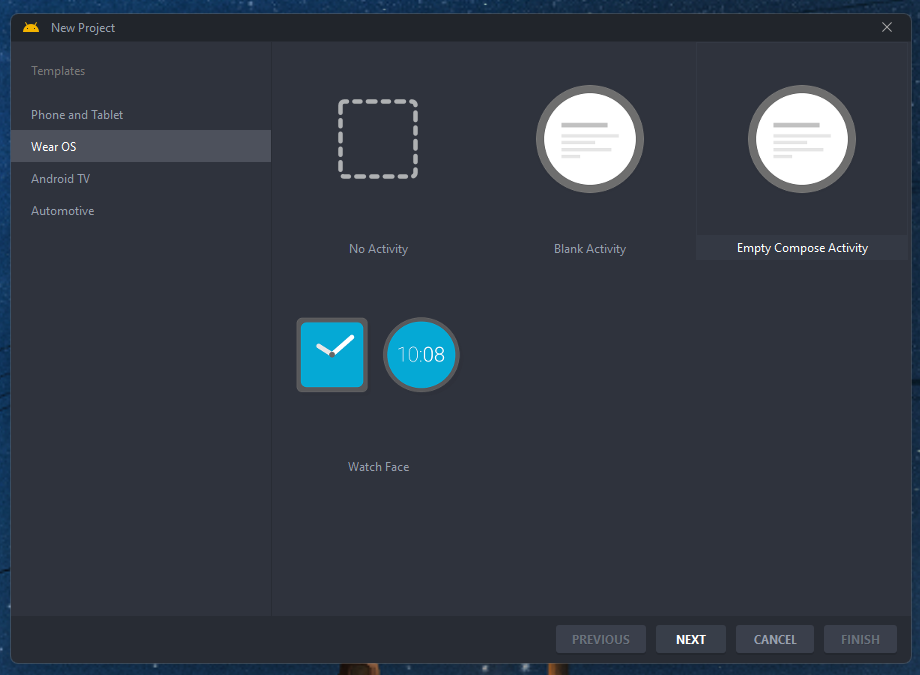Viewport: 920px width, 675px height.
Task: Select the round 10:08 digital watch face icon
Action: [x=421, y=355]
